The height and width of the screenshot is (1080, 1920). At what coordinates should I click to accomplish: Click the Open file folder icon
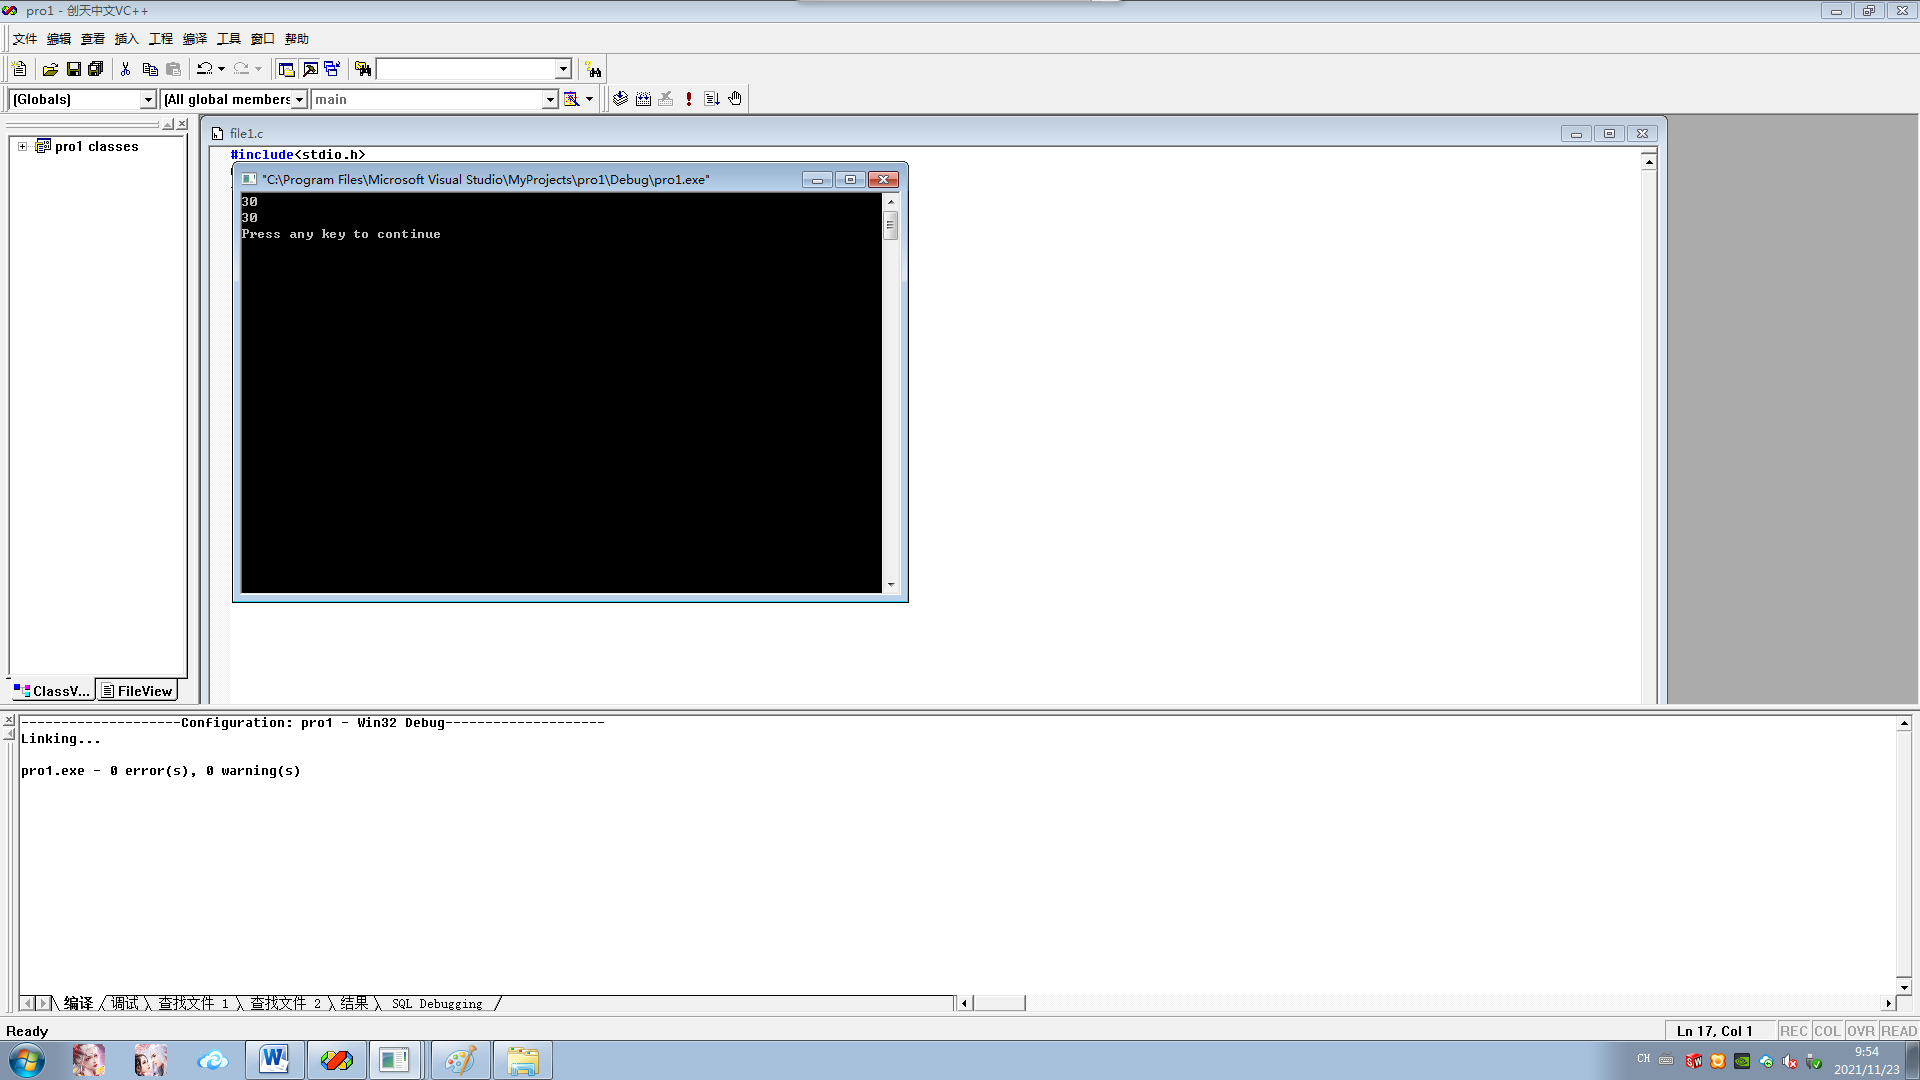(x=50, y=69)
